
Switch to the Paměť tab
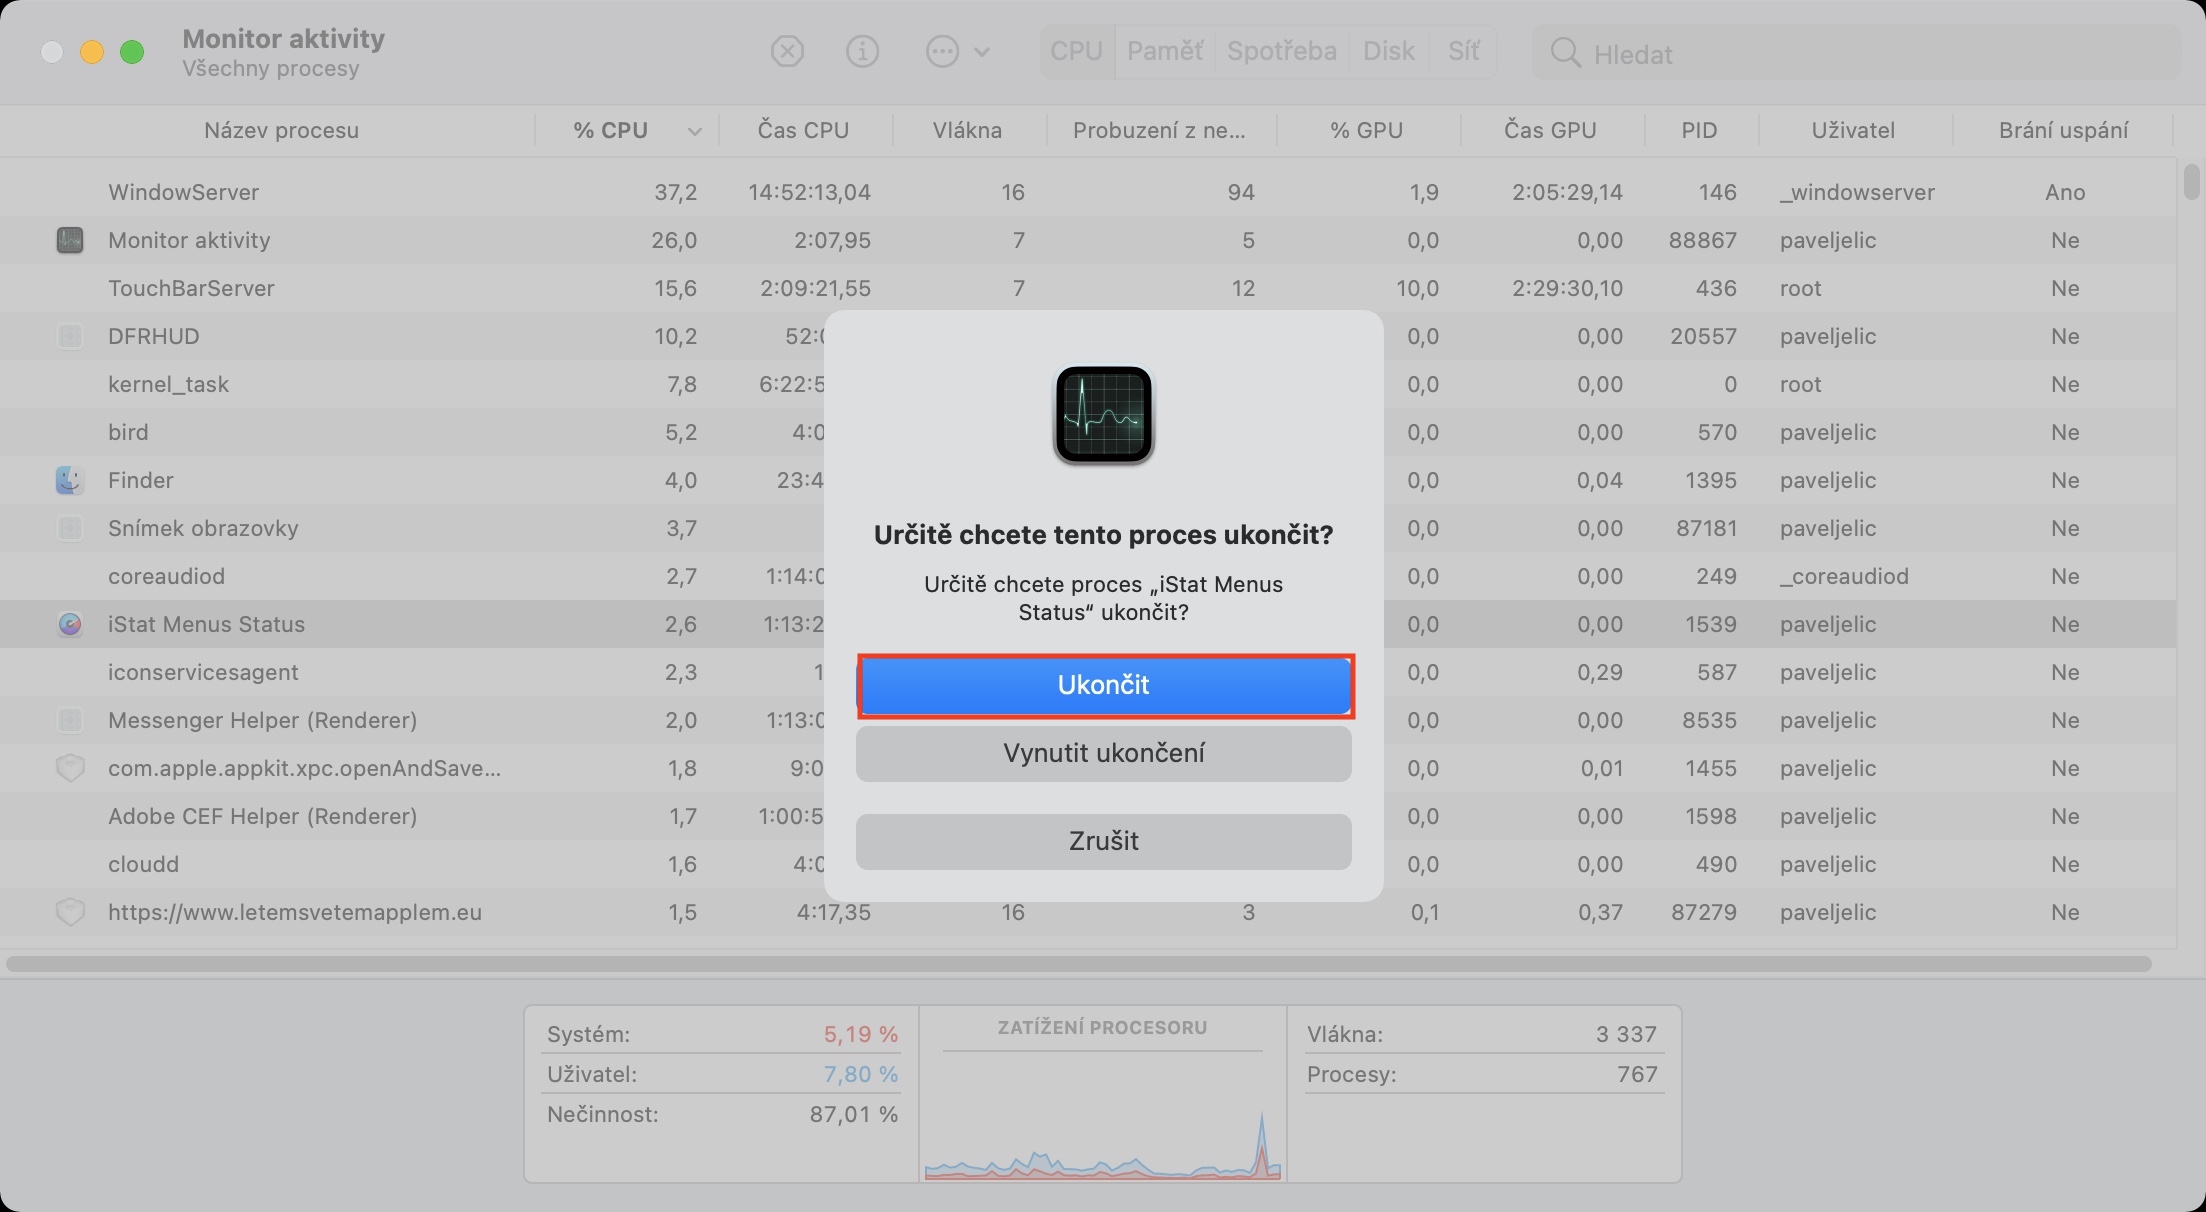tap(1164, 51)
